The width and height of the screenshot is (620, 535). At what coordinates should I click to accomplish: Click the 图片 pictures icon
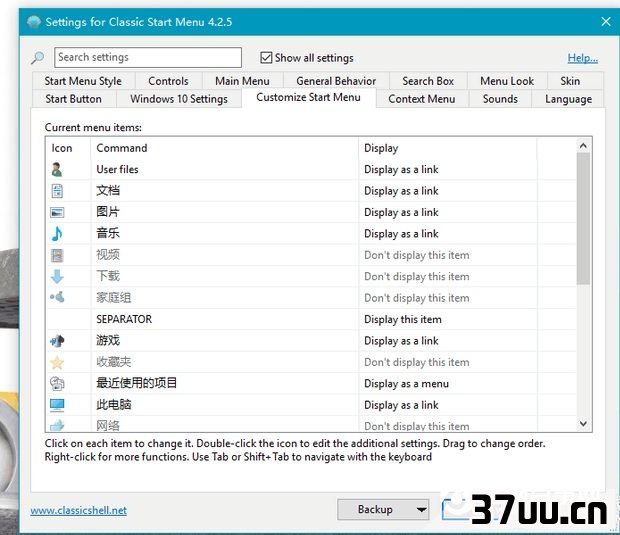[x=57, y=212]
